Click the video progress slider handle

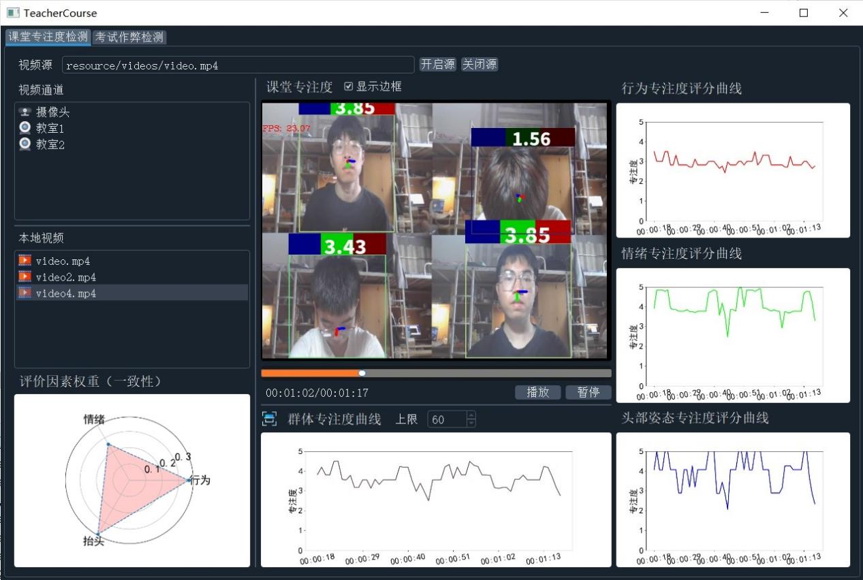pos(363,373)
